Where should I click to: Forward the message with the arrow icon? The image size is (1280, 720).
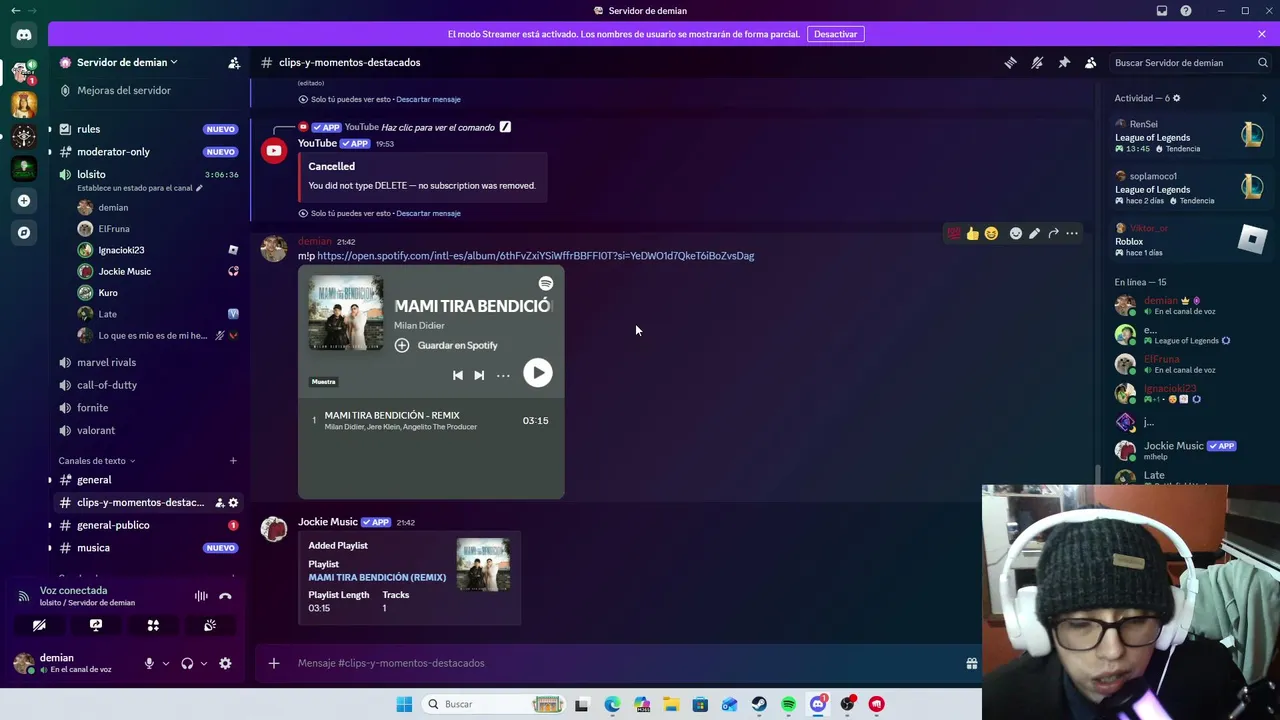tap(1053, 234)
